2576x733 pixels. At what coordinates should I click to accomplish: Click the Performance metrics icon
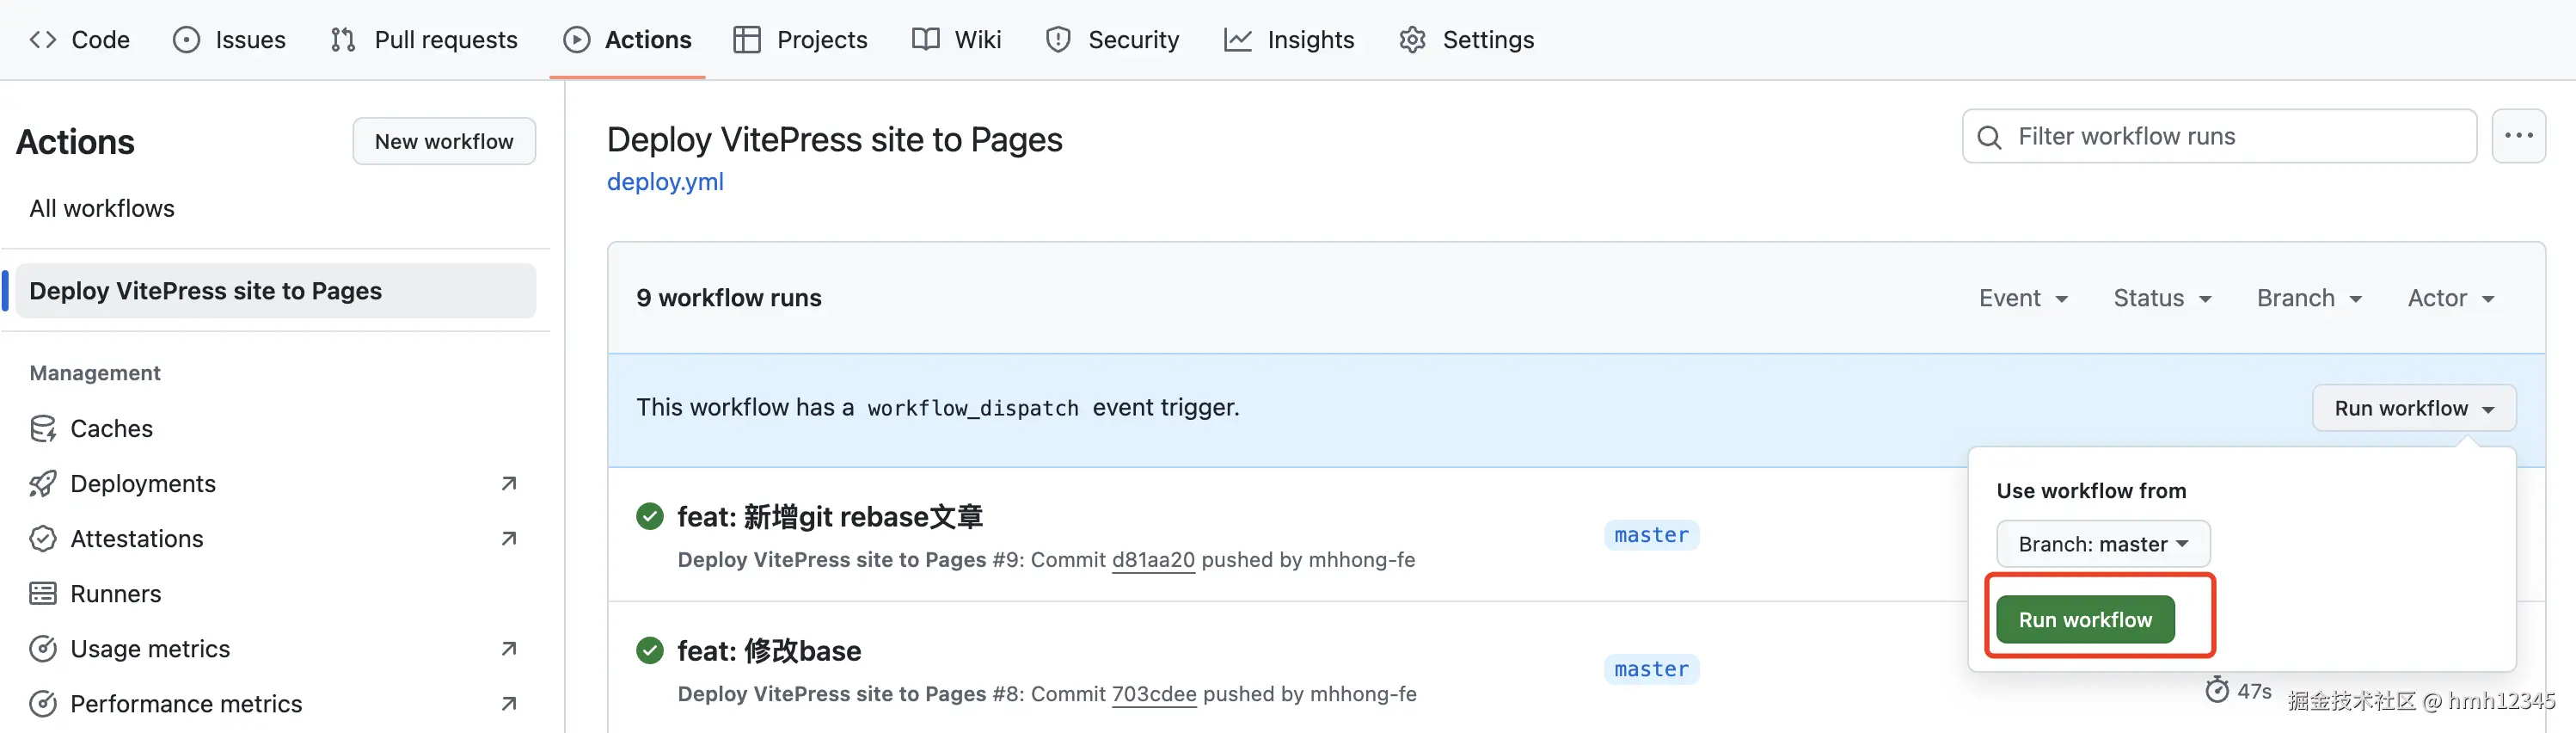pos(43,704)
